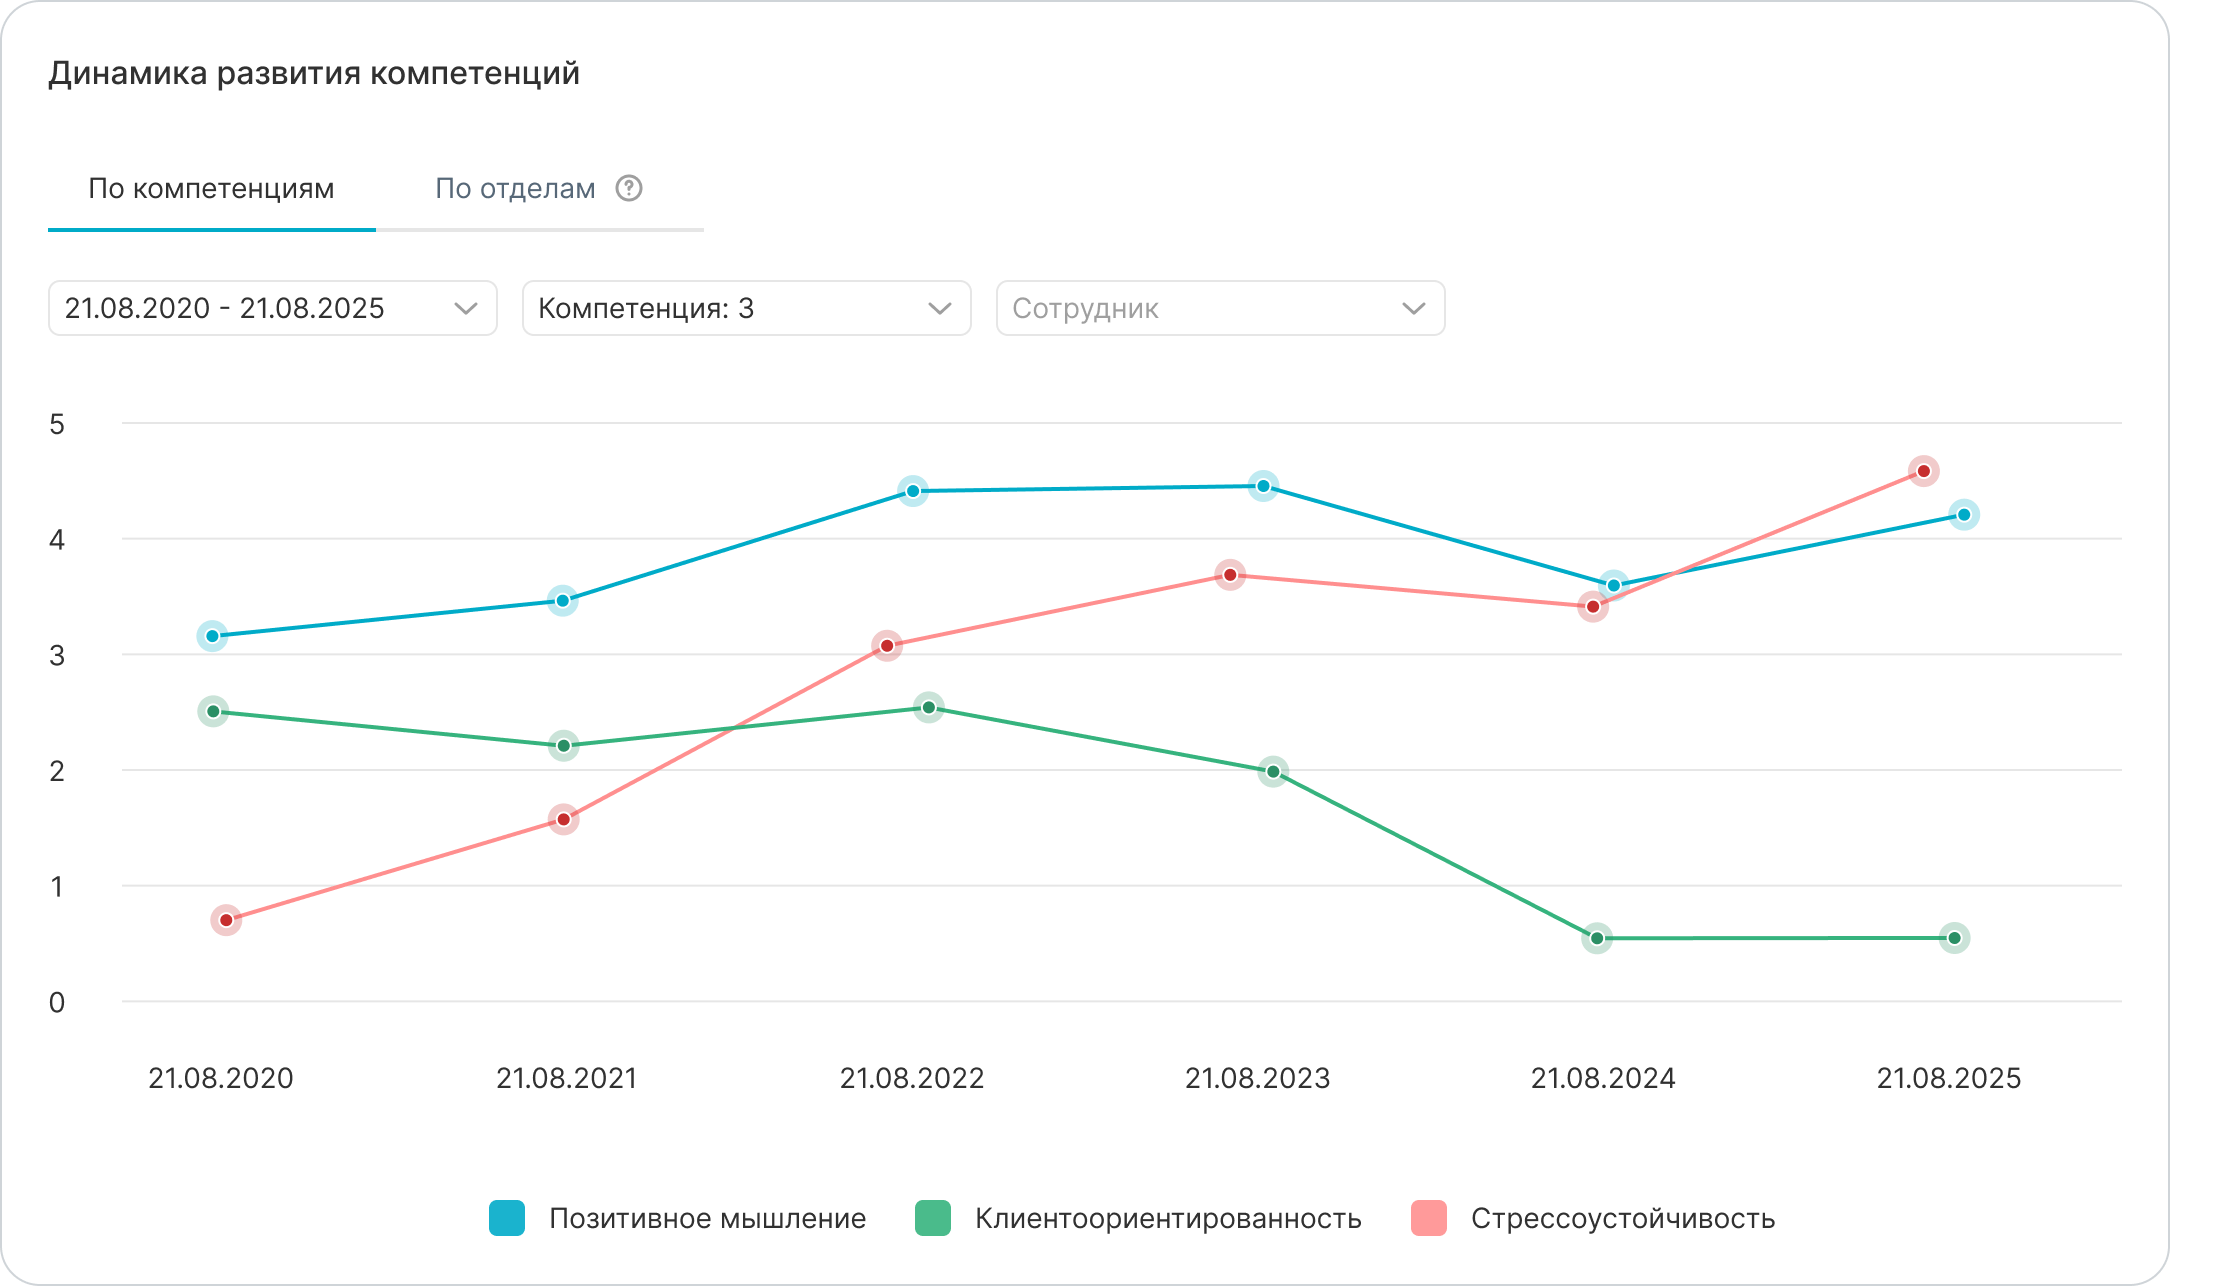Click the blue data point at 21.08.2023
Image resolution: width=2218 pixels, height=1286 pixels.
point(1263,486)
